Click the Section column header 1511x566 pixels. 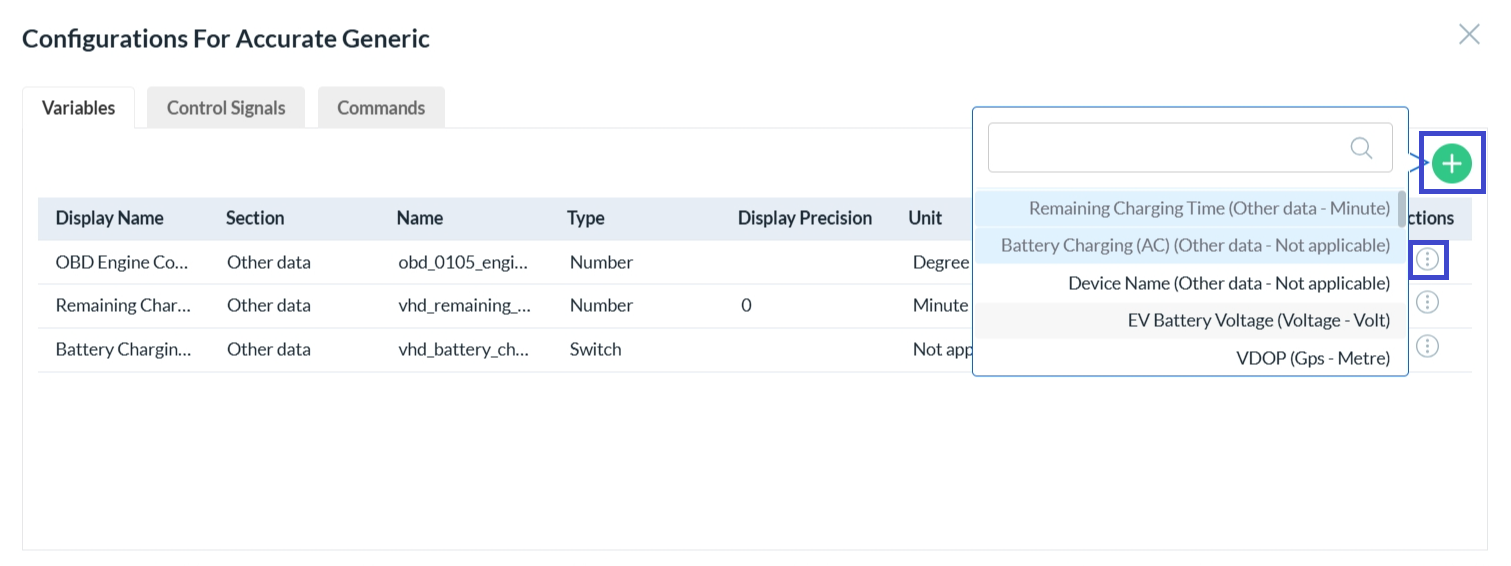pos(255,218)
